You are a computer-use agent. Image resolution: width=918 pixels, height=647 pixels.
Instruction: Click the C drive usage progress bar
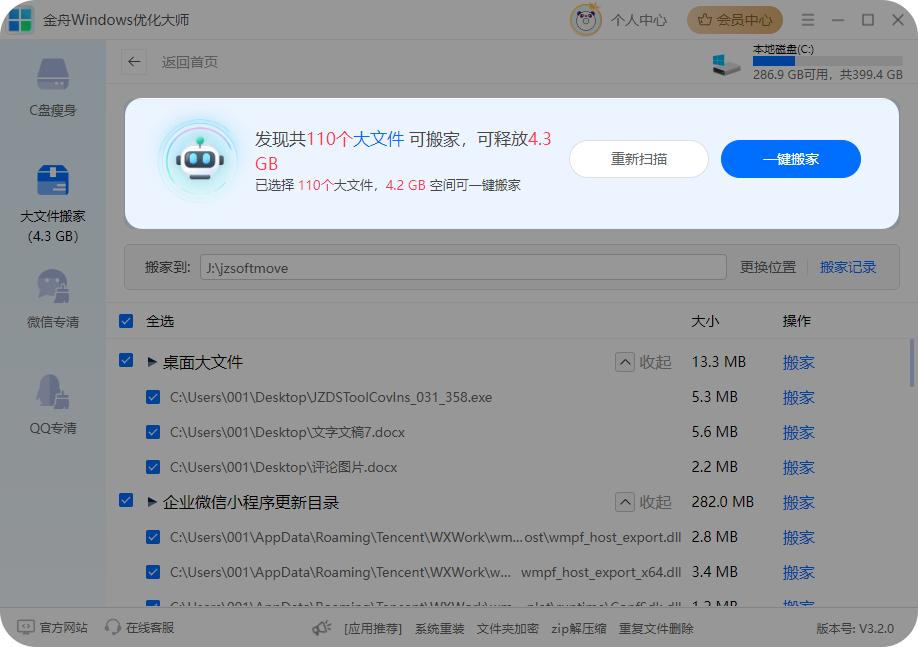click(828, 61)
